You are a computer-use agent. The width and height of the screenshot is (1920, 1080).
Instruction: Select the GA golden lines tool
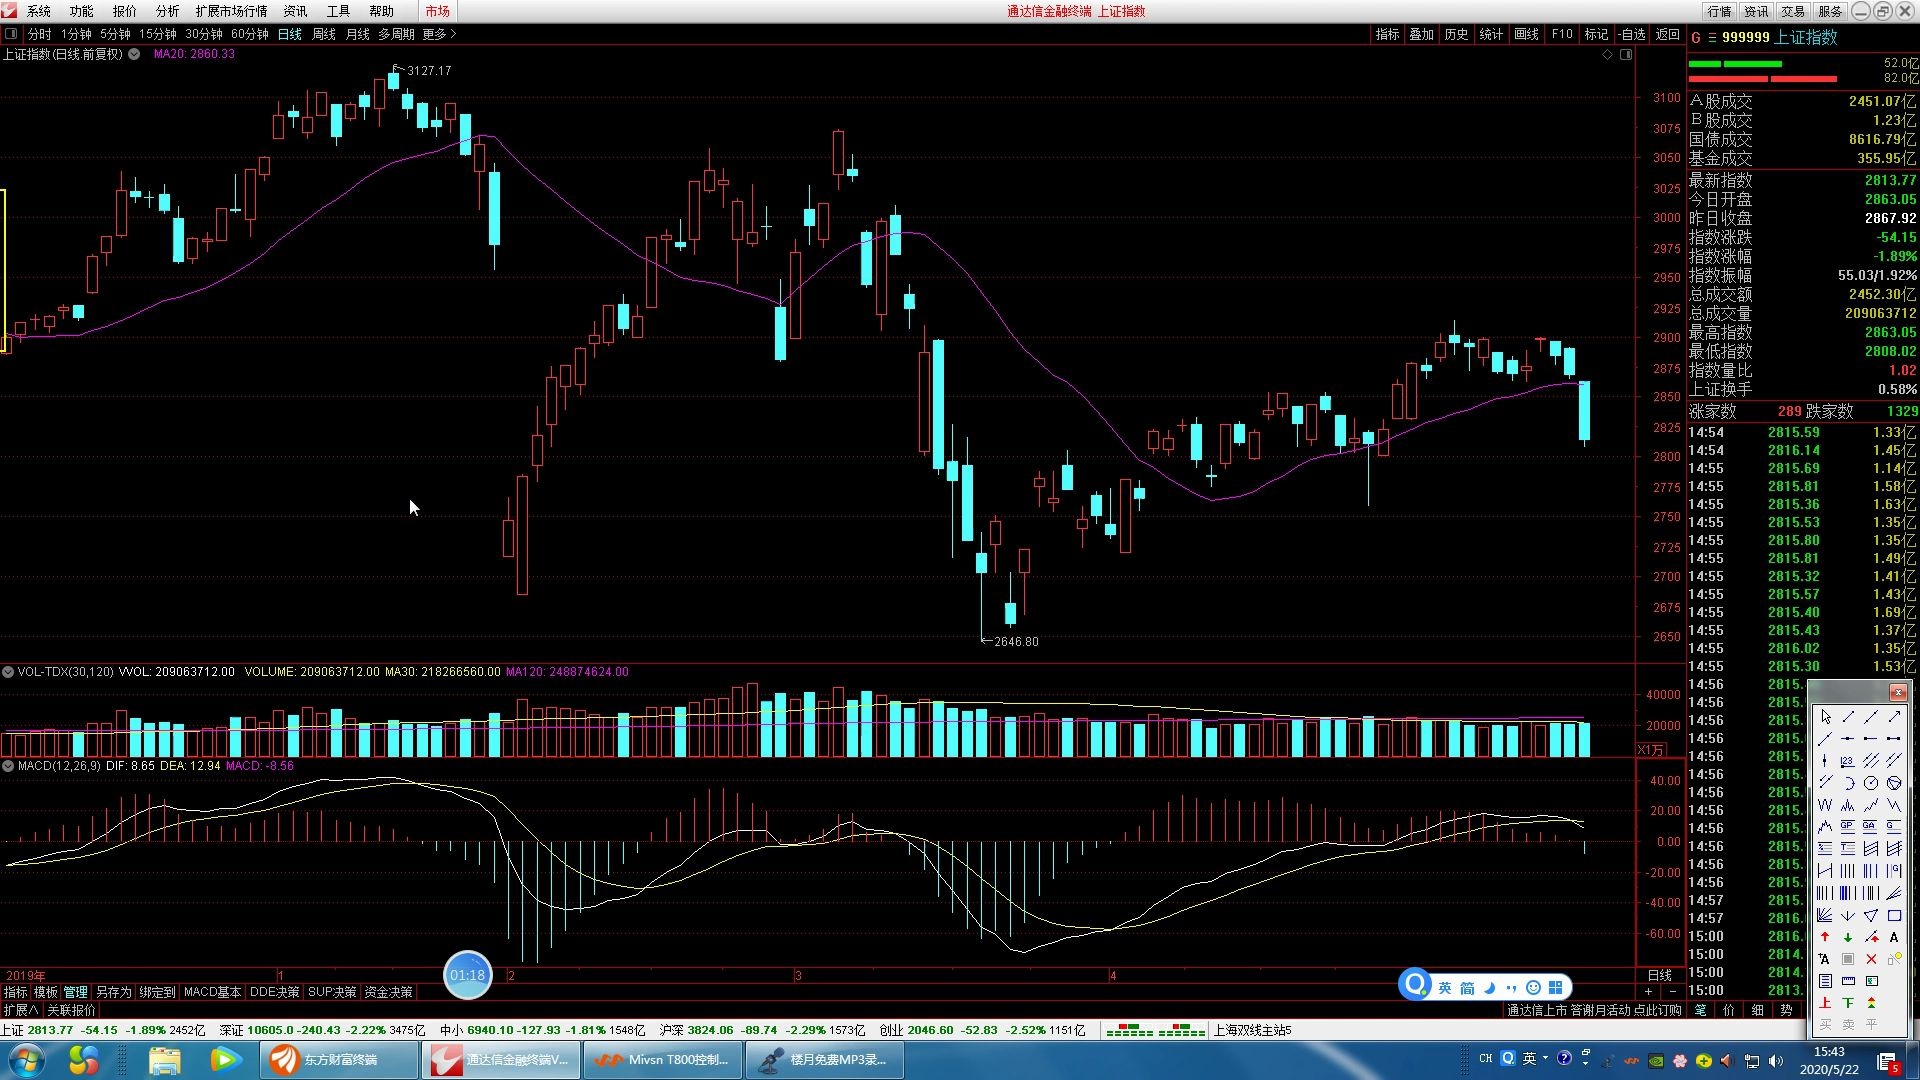pyautogui.click(x=1871, y=827)
